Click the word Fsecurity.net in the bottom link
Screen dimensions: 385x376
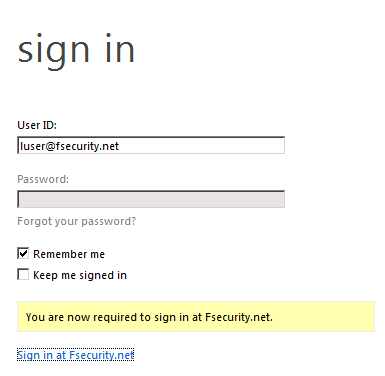pos(102,355)
